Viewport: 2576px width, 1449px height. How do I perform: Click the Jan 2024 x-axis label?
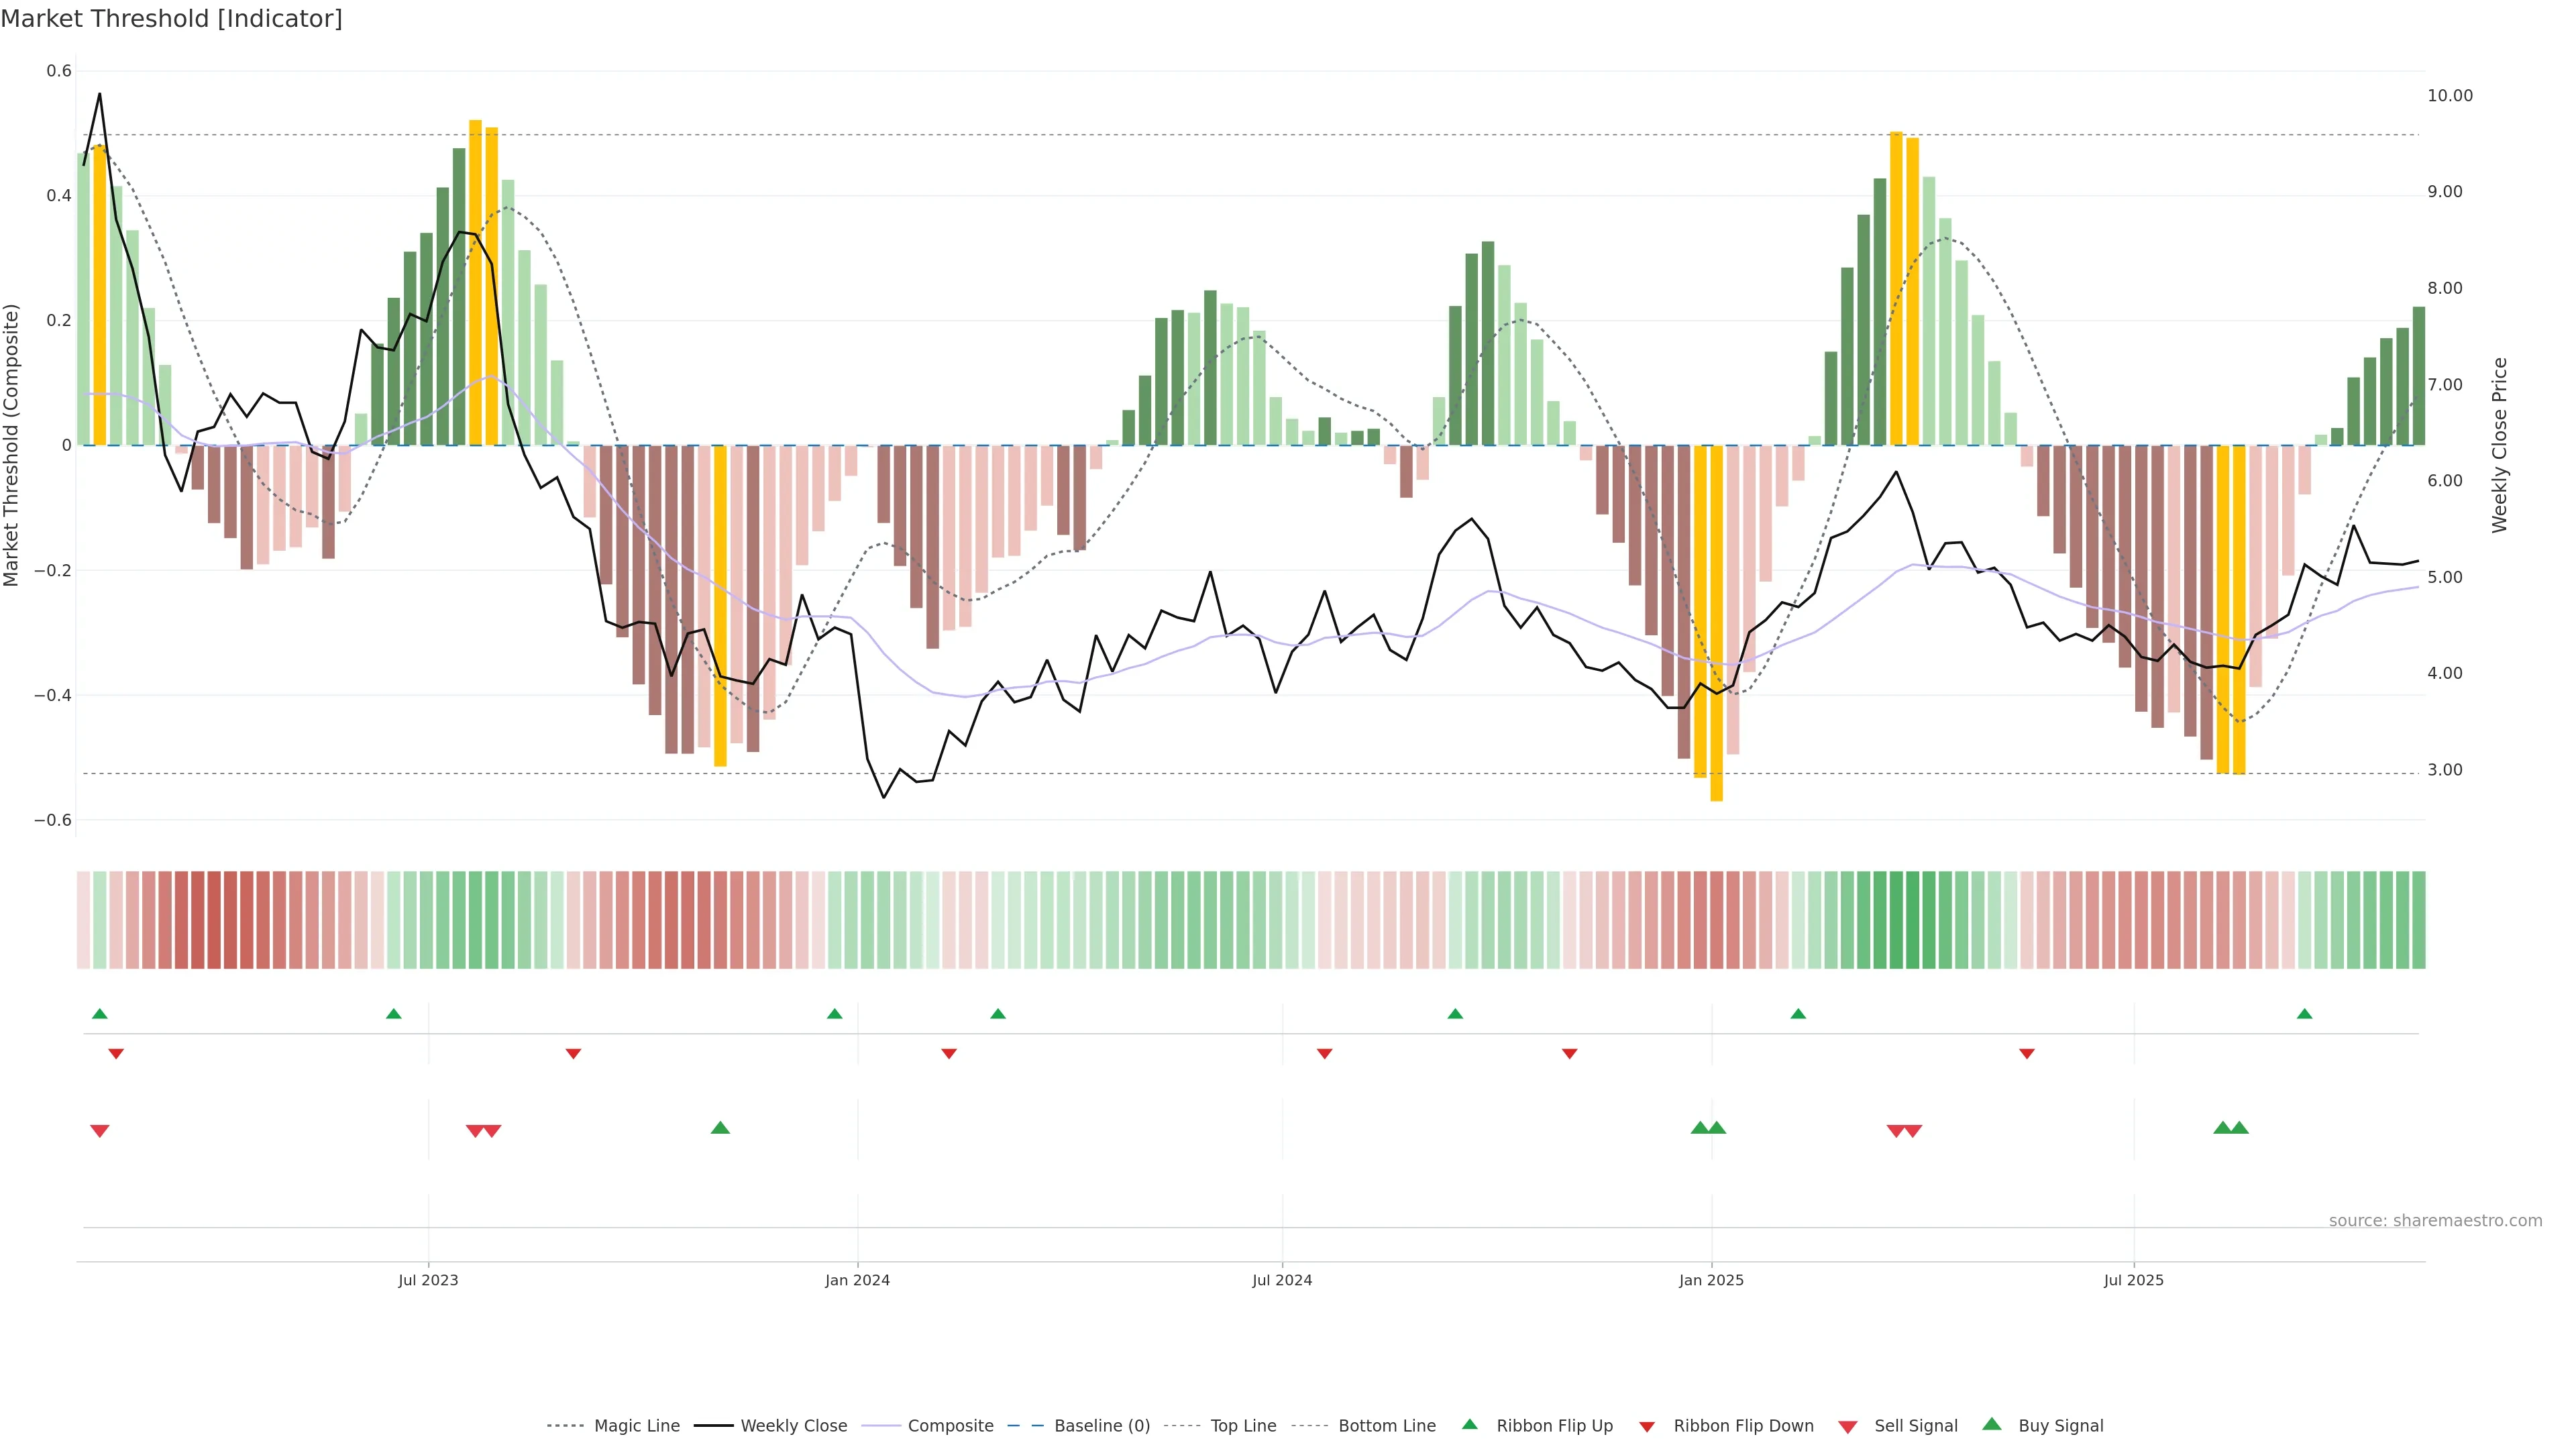(857, 1280)
